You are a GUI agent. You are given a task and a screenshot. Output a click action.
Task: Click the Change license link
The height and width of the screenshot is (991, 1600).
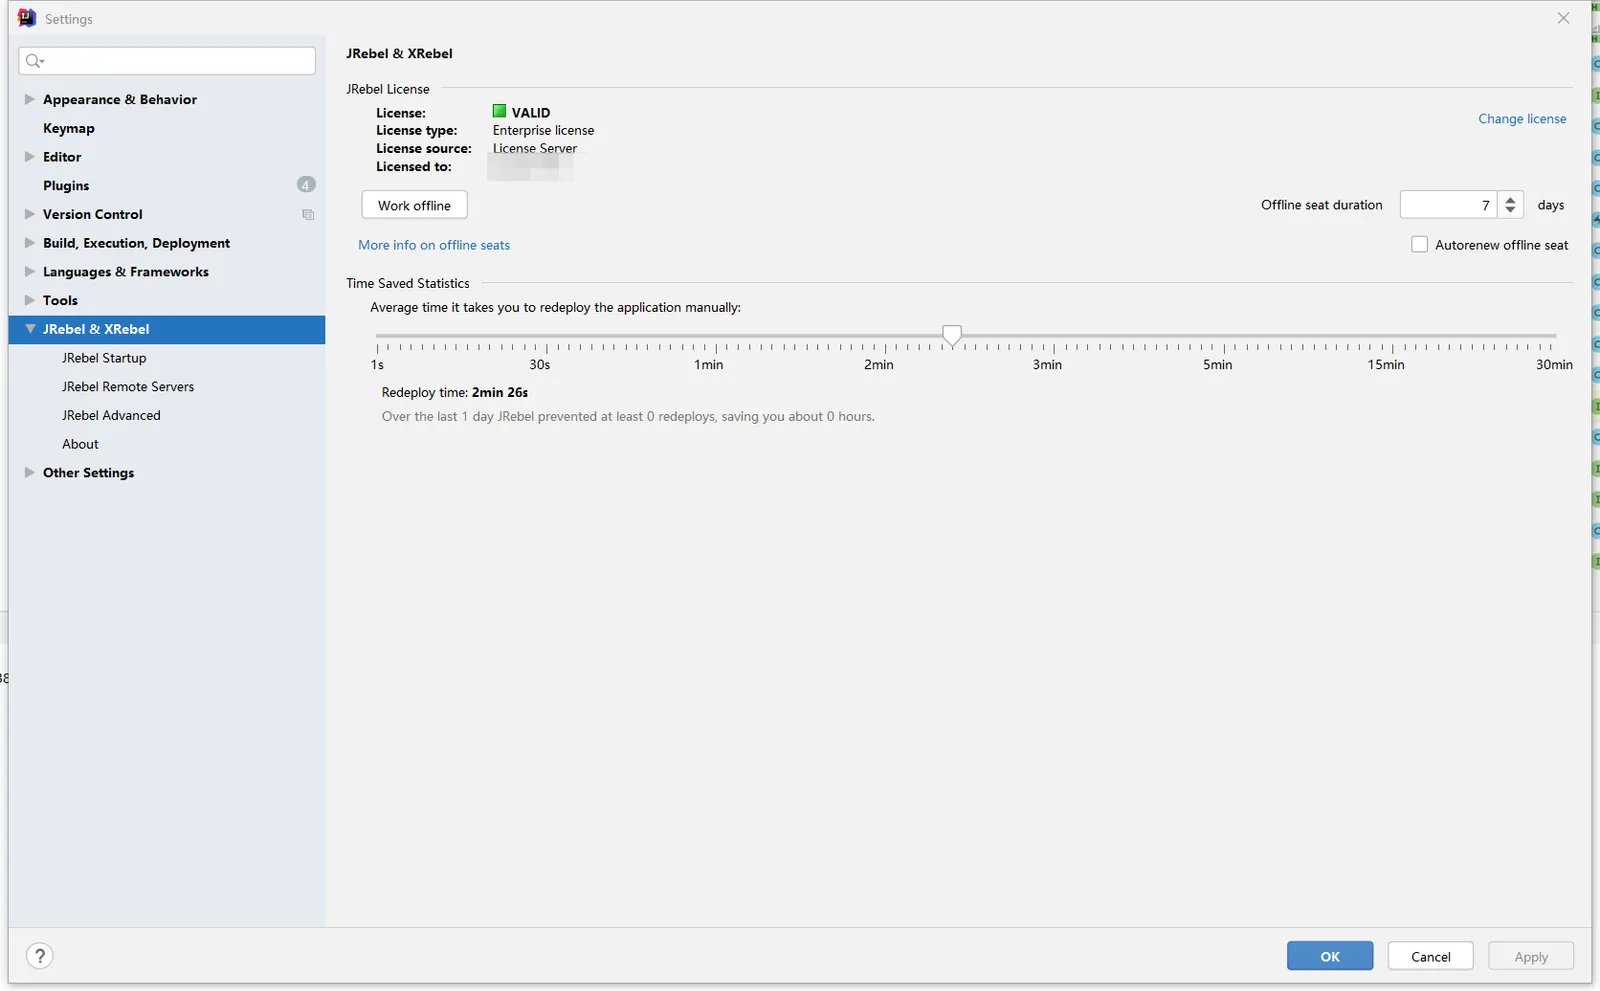pos(1522,119)
